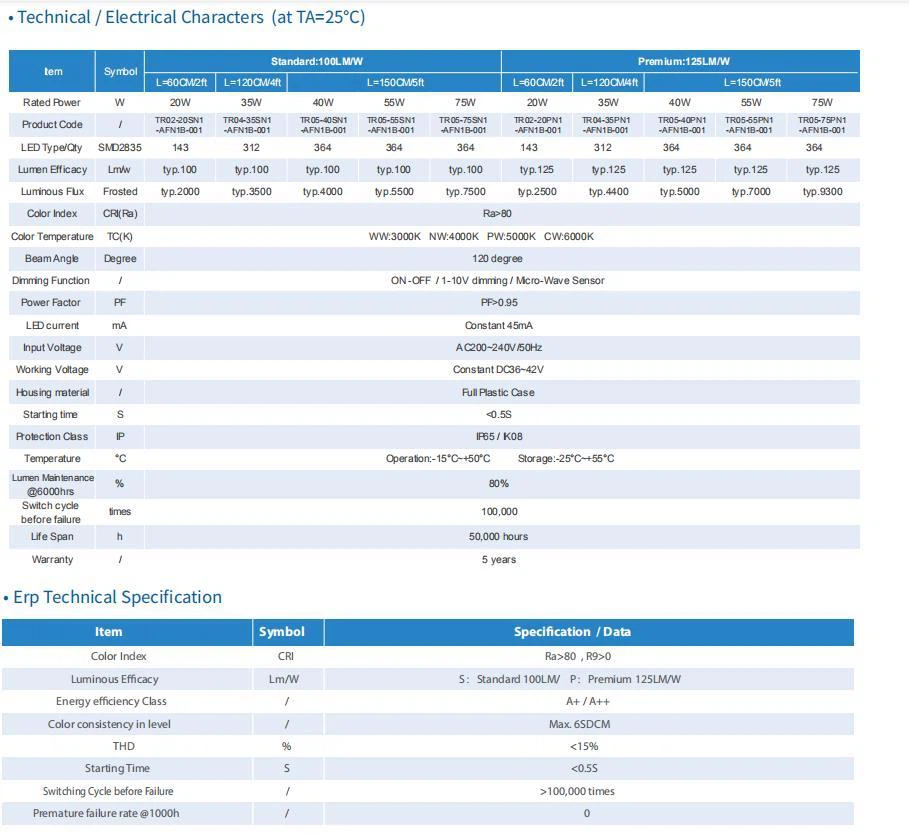Click the 50,000 hours life span value

(x=498, y=537)
